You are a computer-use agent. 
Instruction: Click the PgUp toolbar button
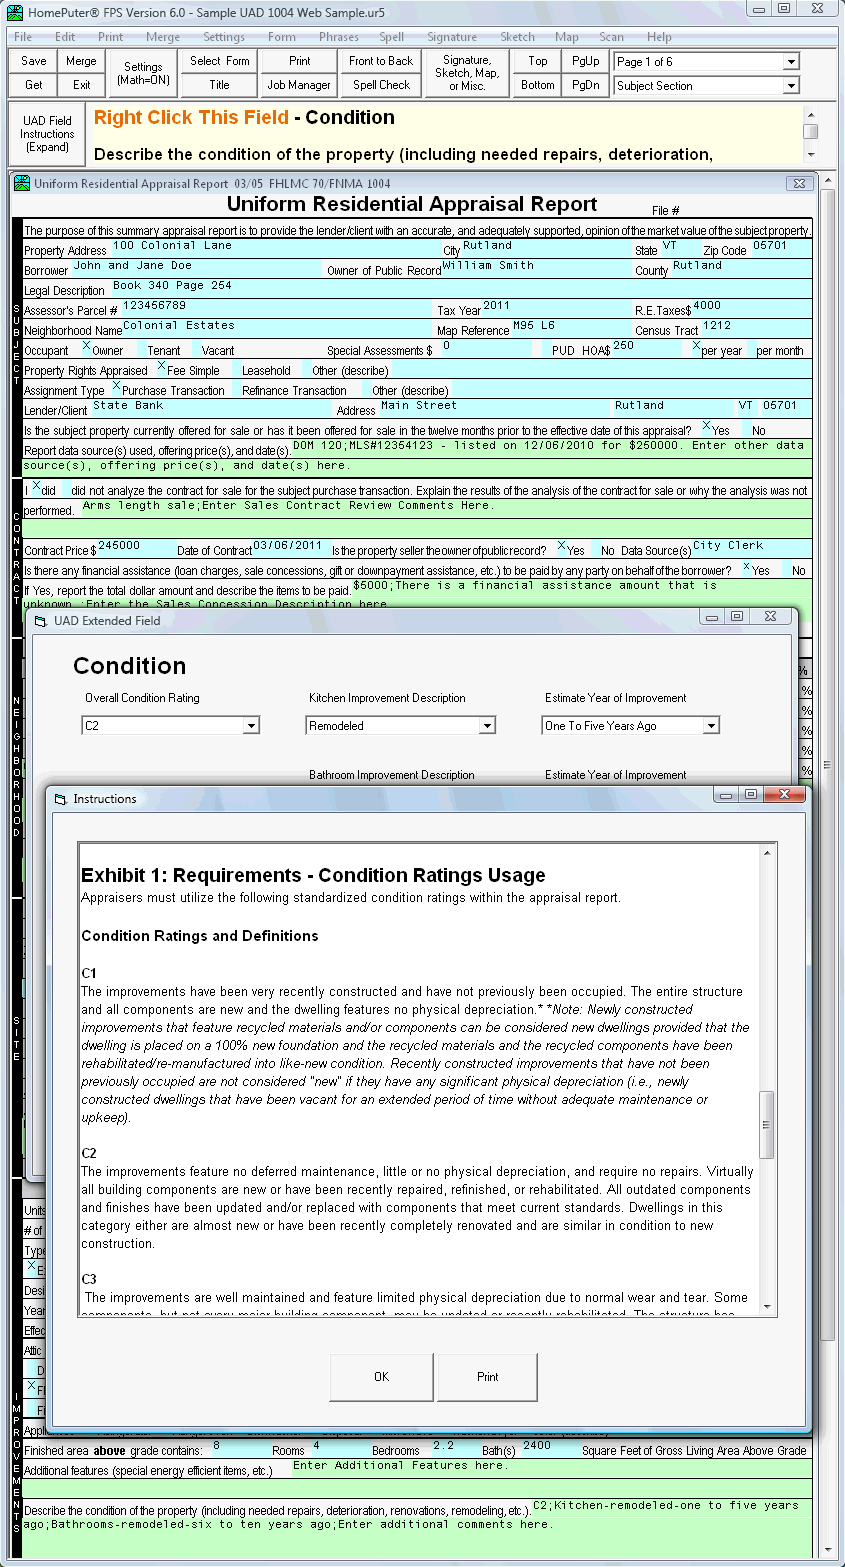coord(586,61)
